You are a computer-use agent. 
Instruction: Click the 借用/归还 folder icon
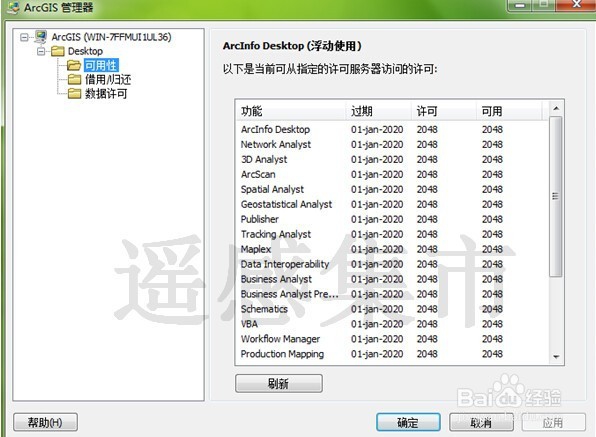(74, 79)
